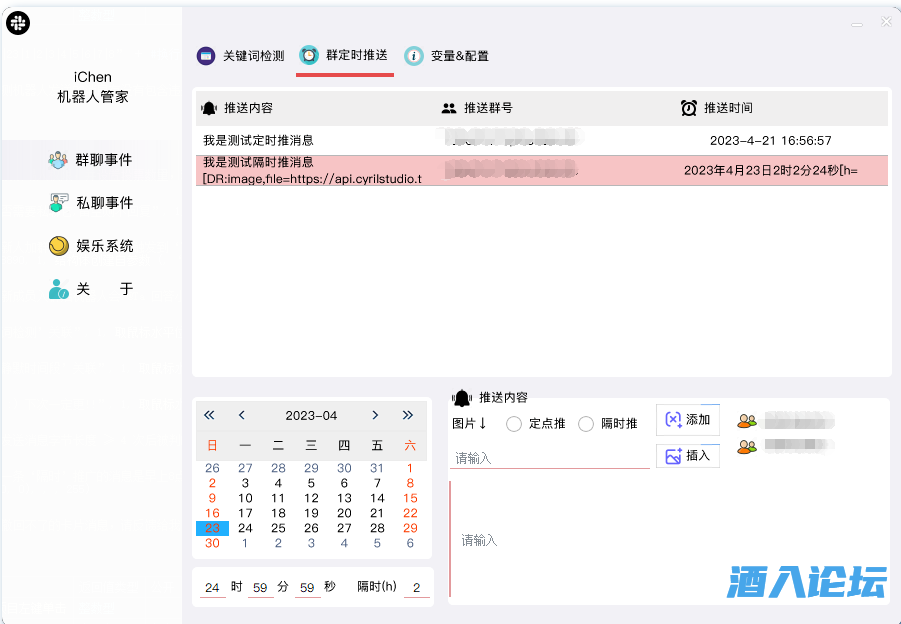This screenshot has width=901, height=624.
Task: Select the 隔时推 radio button
Action: point(586,424)
